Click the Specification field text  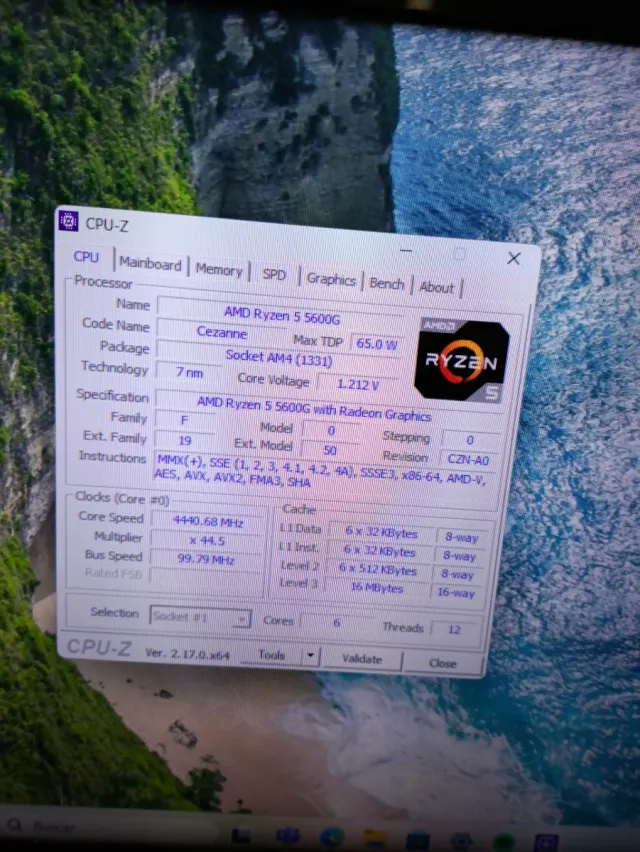click(x=313, y=408)
